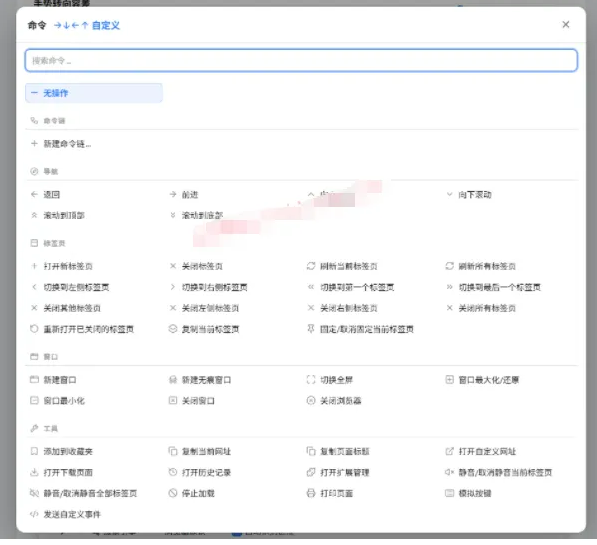
Task: Select the 停止加载 stop icon
Action: click(x=173, y=493)
